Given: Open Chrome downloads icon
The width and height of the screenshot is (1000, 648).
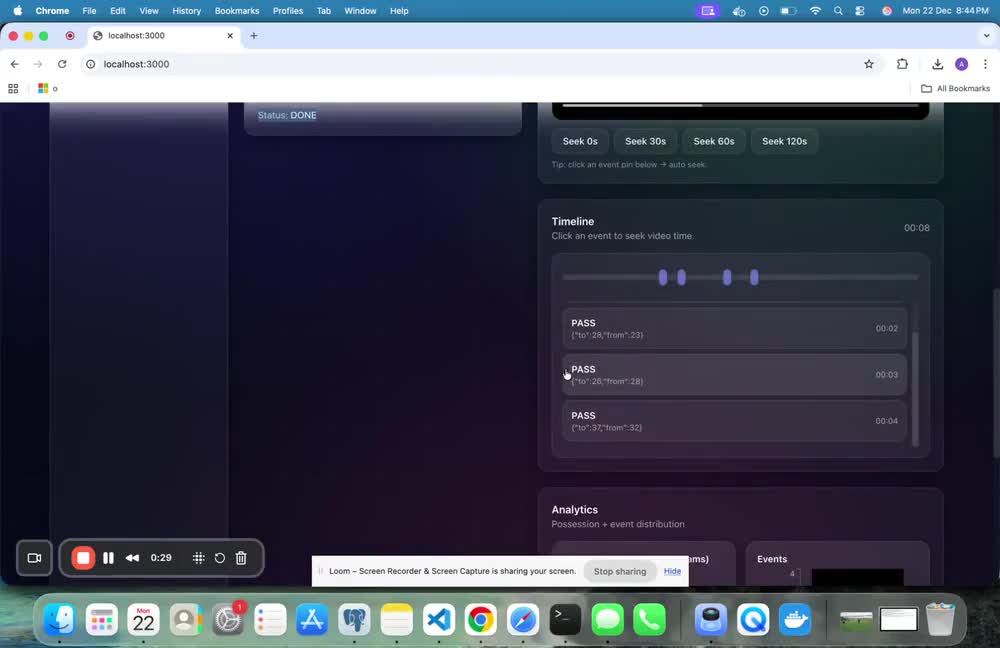Looking at the screenshot, I should (937, 64).
